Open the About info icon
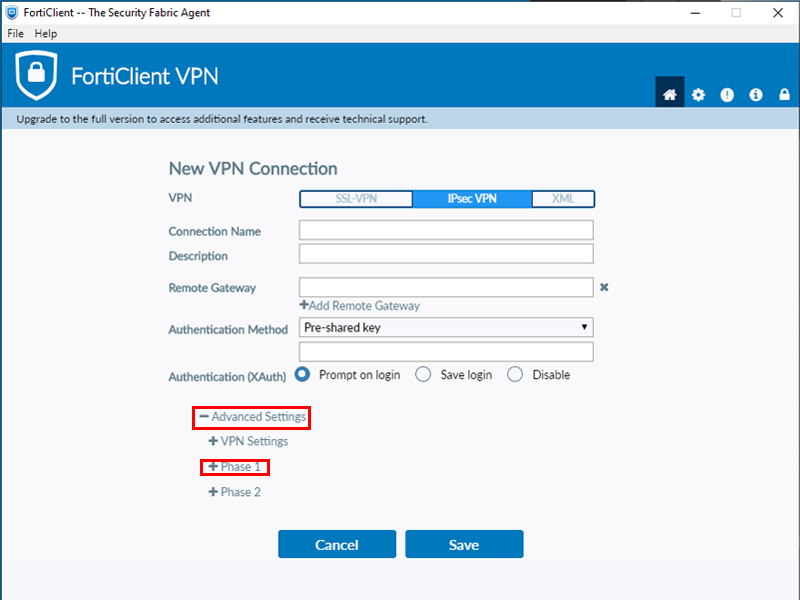Image resolution: width=800 pixels, height=600 pixels. [756, 94]
